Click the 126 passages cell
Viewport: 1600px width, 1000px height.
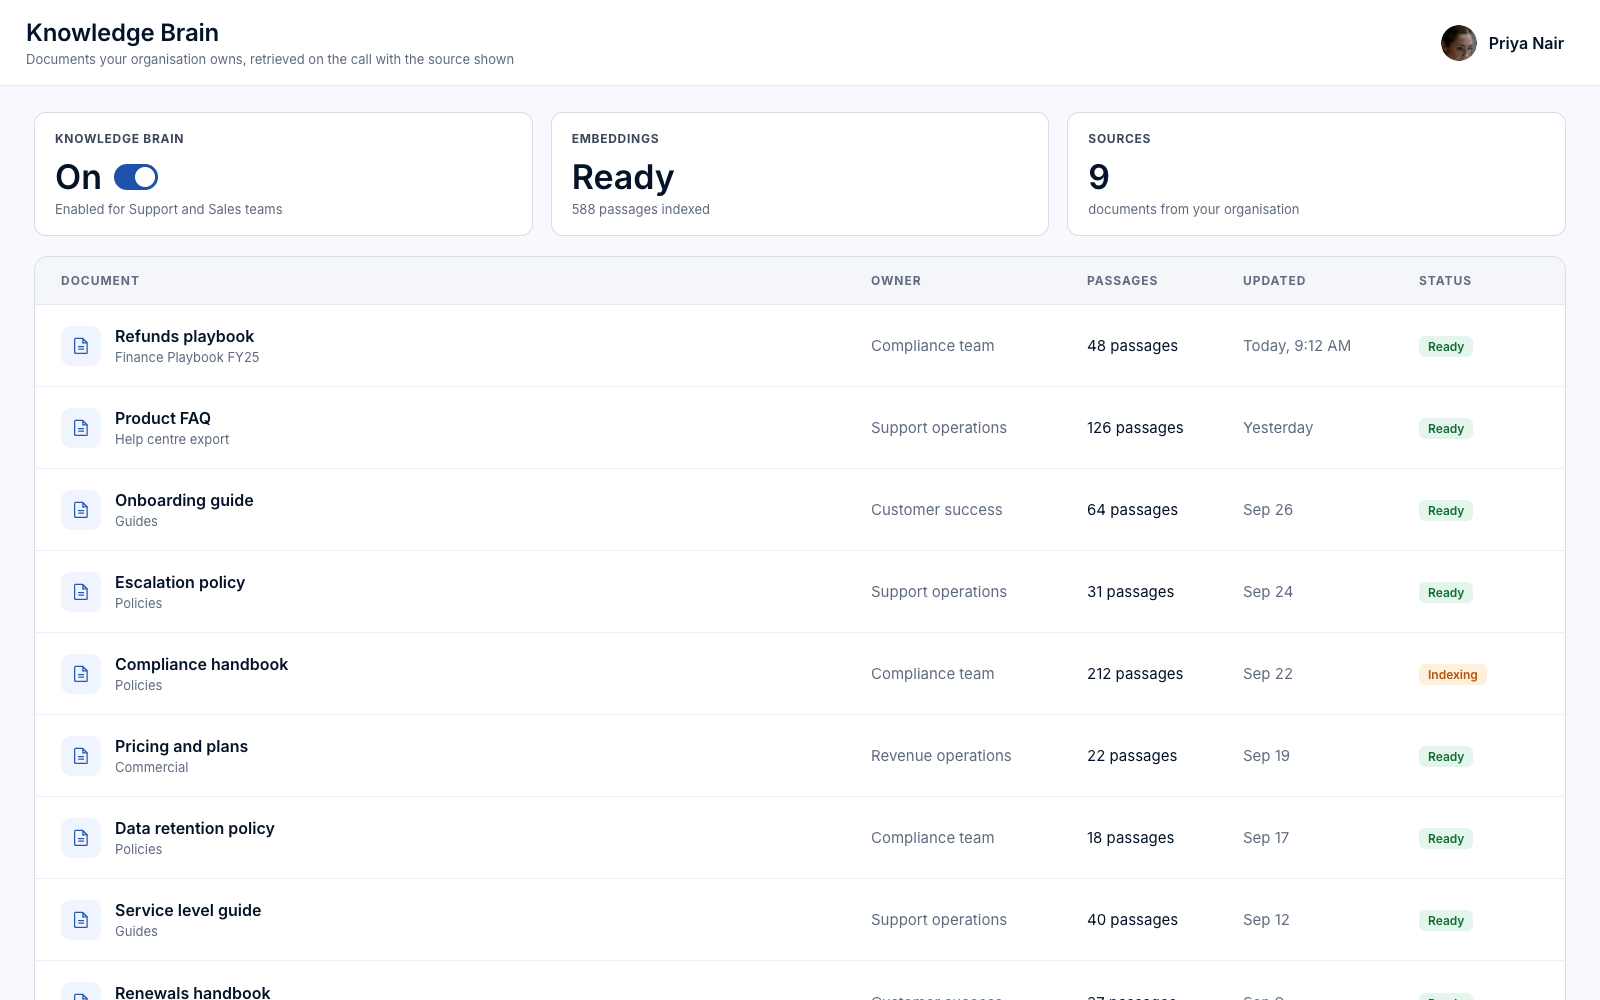(x=1135, y=428)
